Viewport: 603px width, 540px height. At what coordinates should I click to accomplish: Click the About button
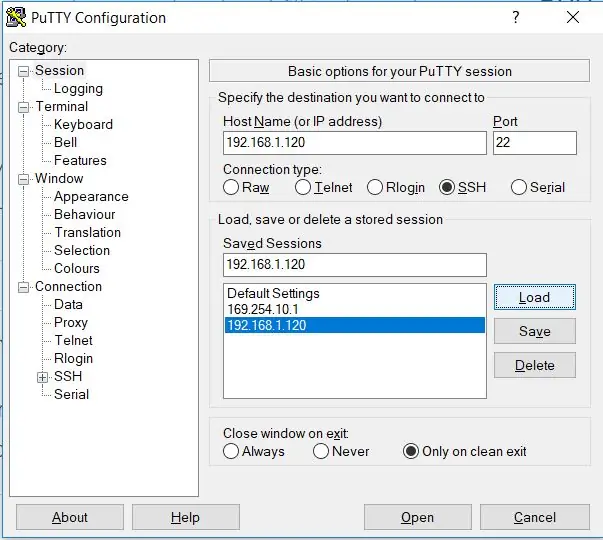(70, 517)
